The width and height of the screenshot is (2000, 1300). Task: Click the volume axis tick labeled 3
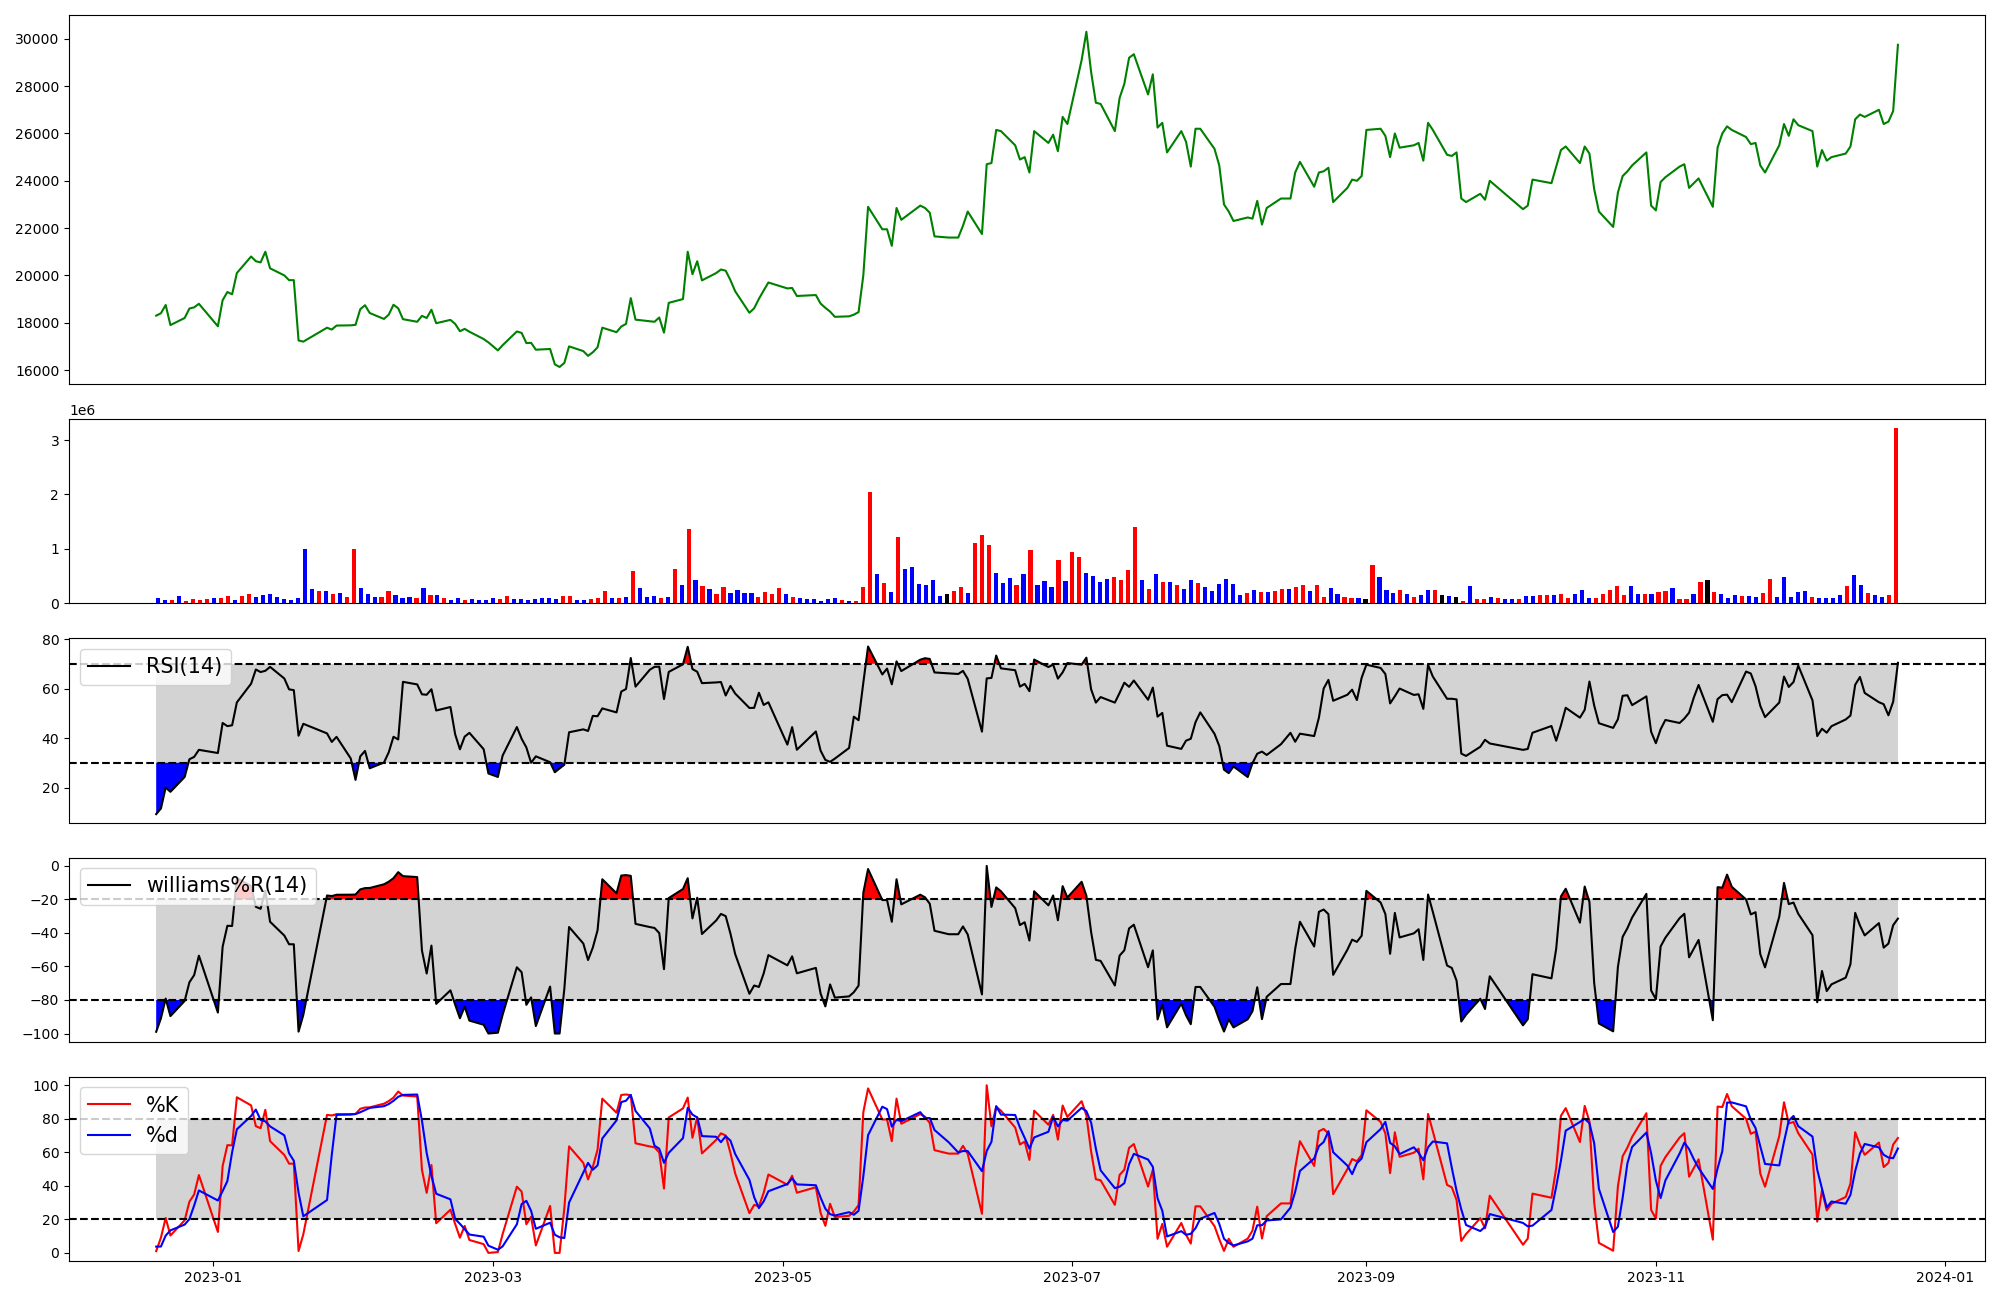click(x=55, y=441)
